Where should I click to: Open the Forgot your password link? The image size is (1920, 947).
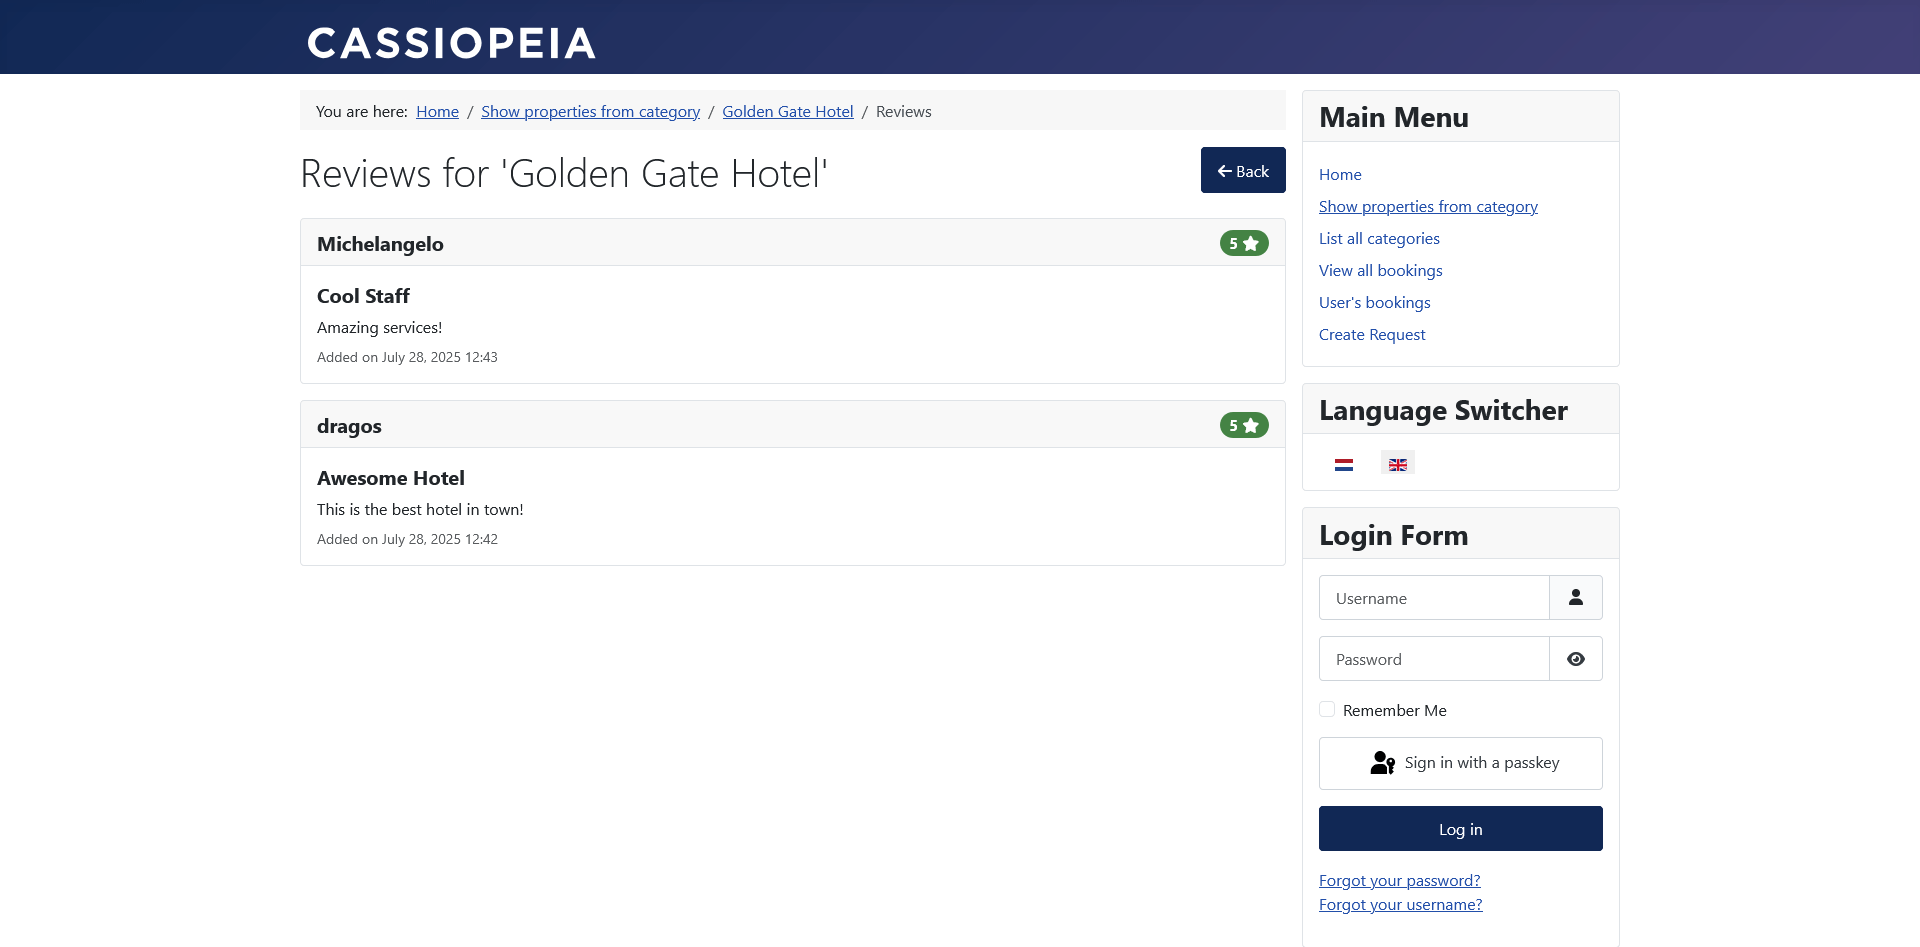click(1400, 880)
